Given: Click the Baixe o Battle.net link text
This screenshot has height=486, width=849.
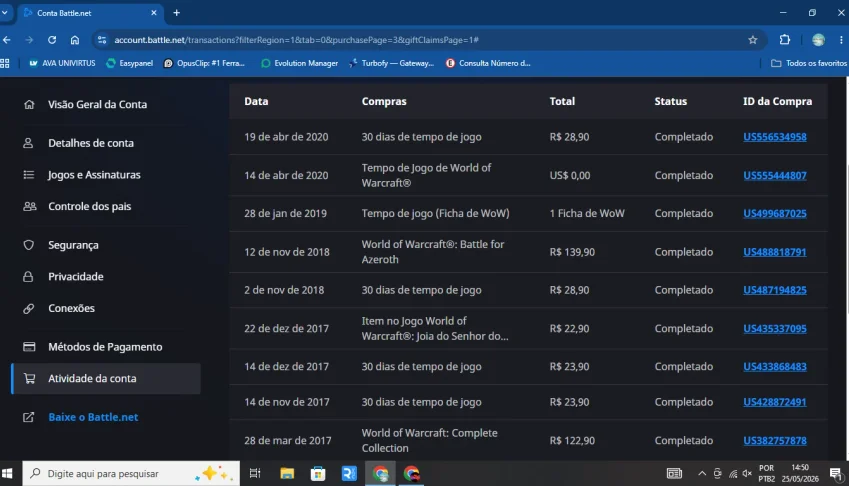Looking at the screenshot, I should (93, 417).
